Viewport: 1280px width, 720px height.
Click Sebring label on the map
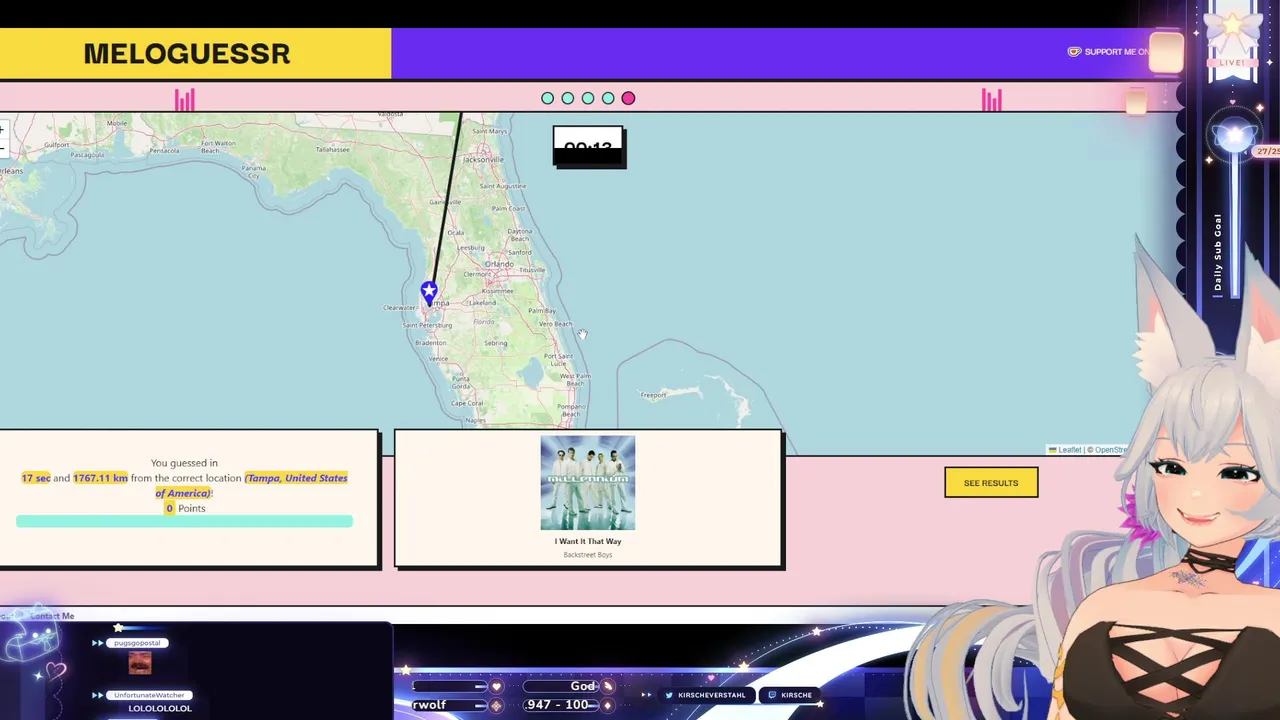[496, 343]
